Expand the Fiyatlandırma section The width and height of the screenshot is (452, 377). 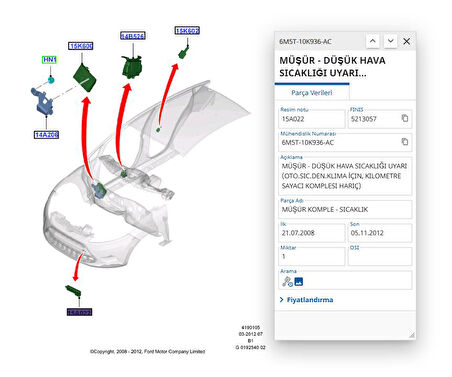pos(306,300)
